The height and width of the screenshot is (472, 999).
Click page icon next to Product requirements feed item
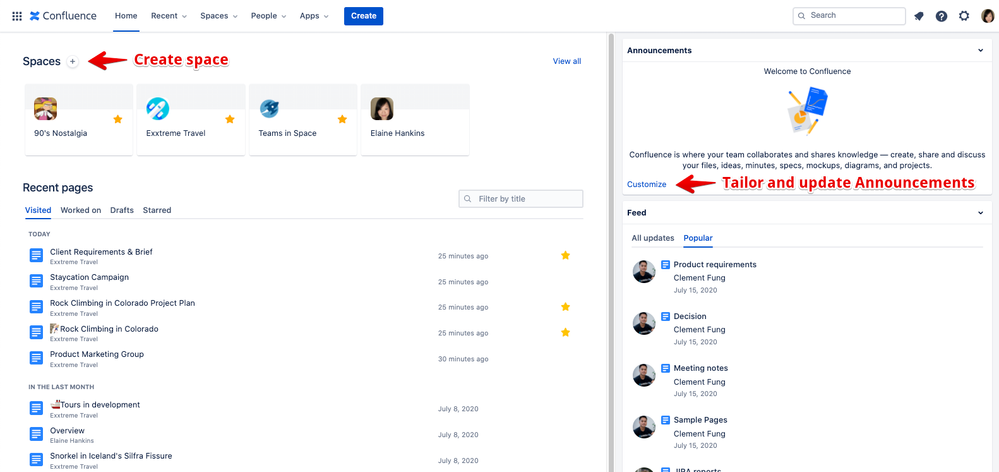point(666,264)
